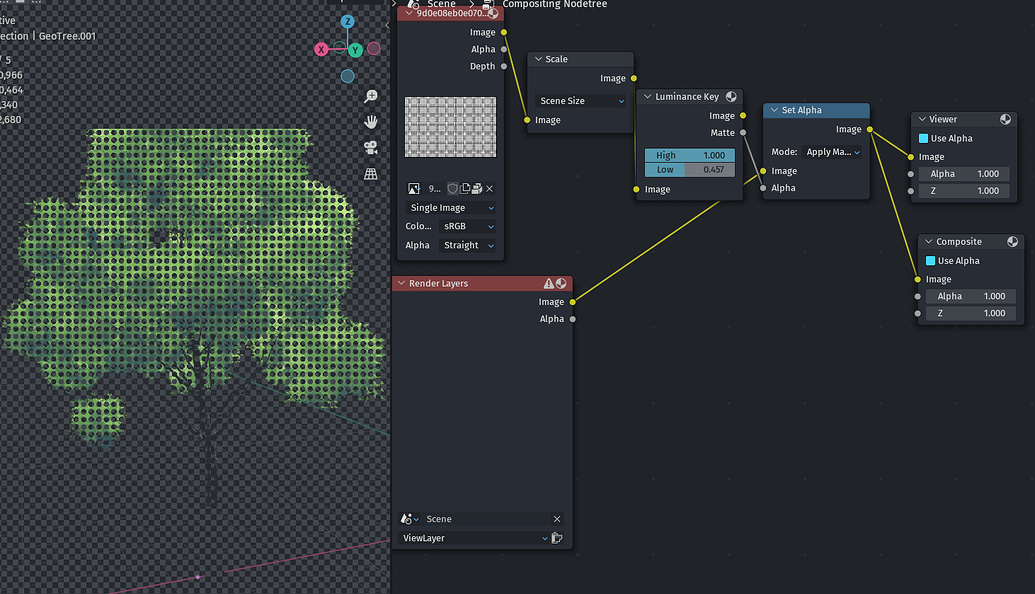Collapse the Viewer node
Screen dimensions: 1035x594
click(x=922, y=119)
